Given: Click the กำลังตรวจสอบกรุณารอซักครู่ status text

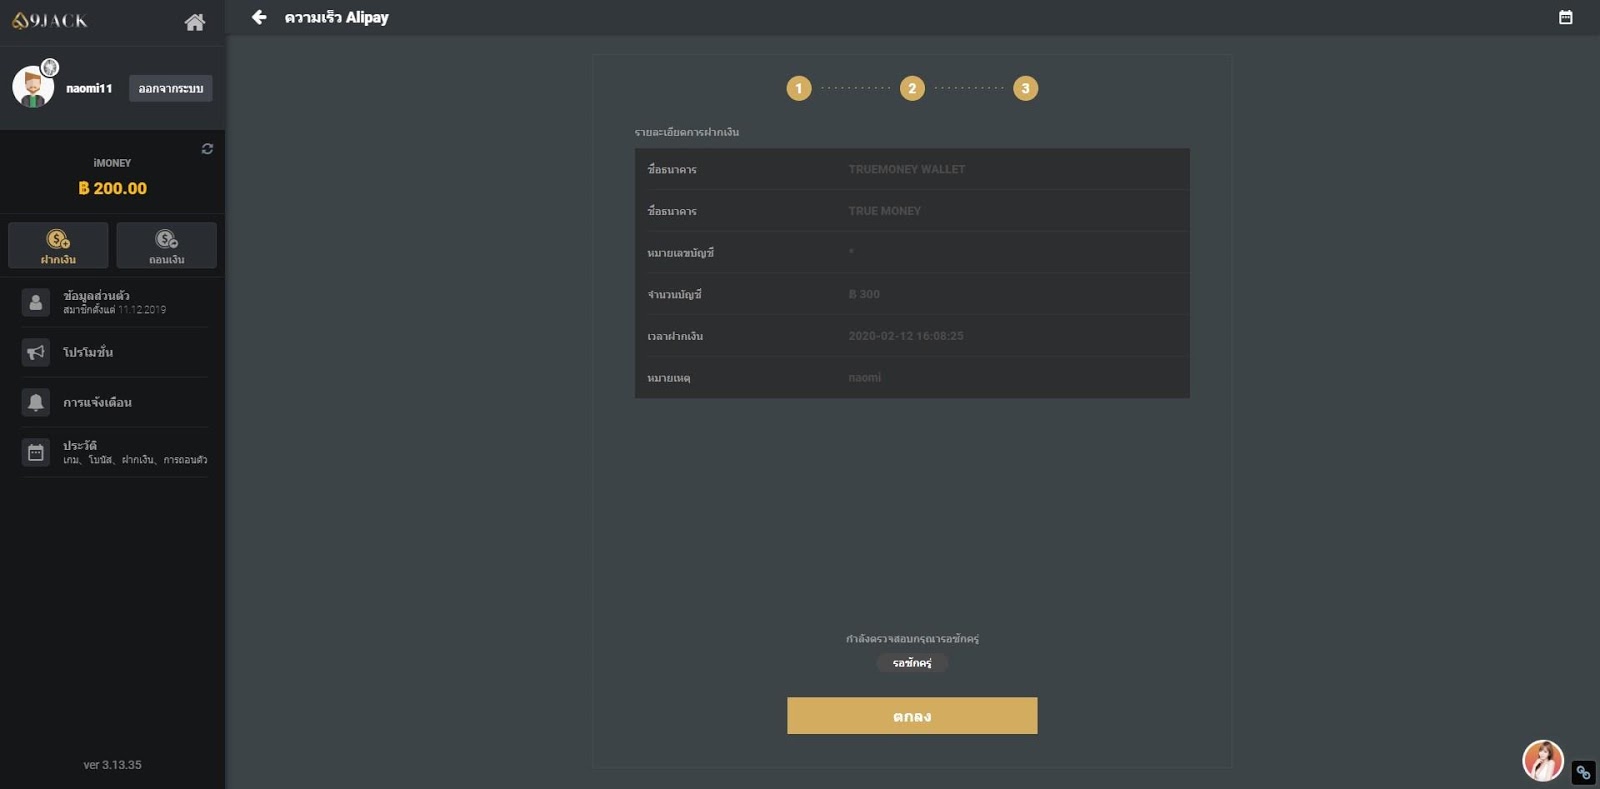Looking at the screenshot, I should tap(912, 639).
